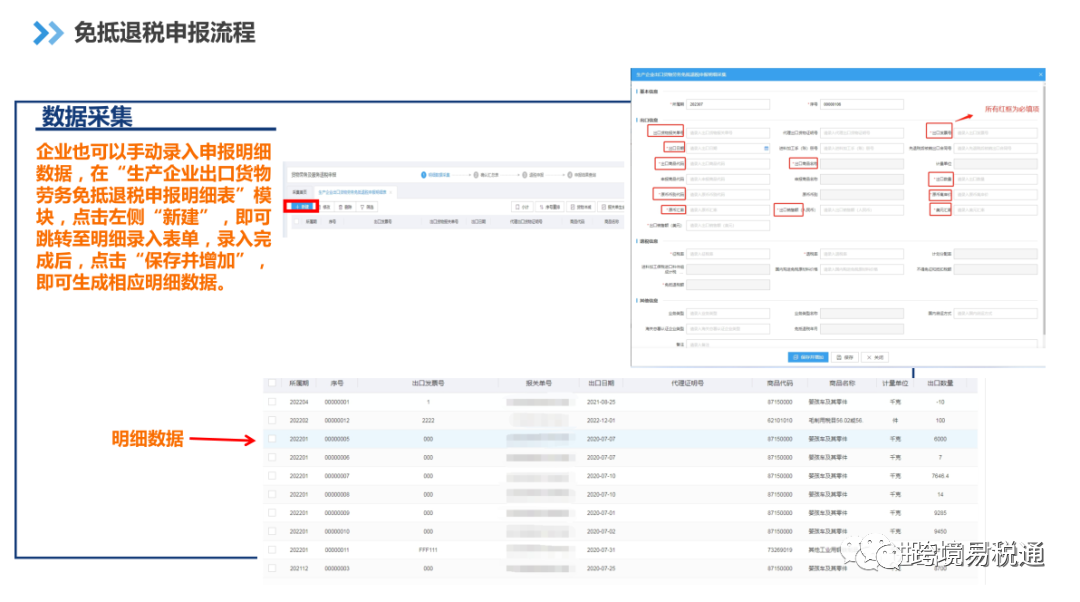This screenshot has width=1080, height=602.
Task: Tick the select-all checkbox in the upper small table header
Action: [296, 221]
